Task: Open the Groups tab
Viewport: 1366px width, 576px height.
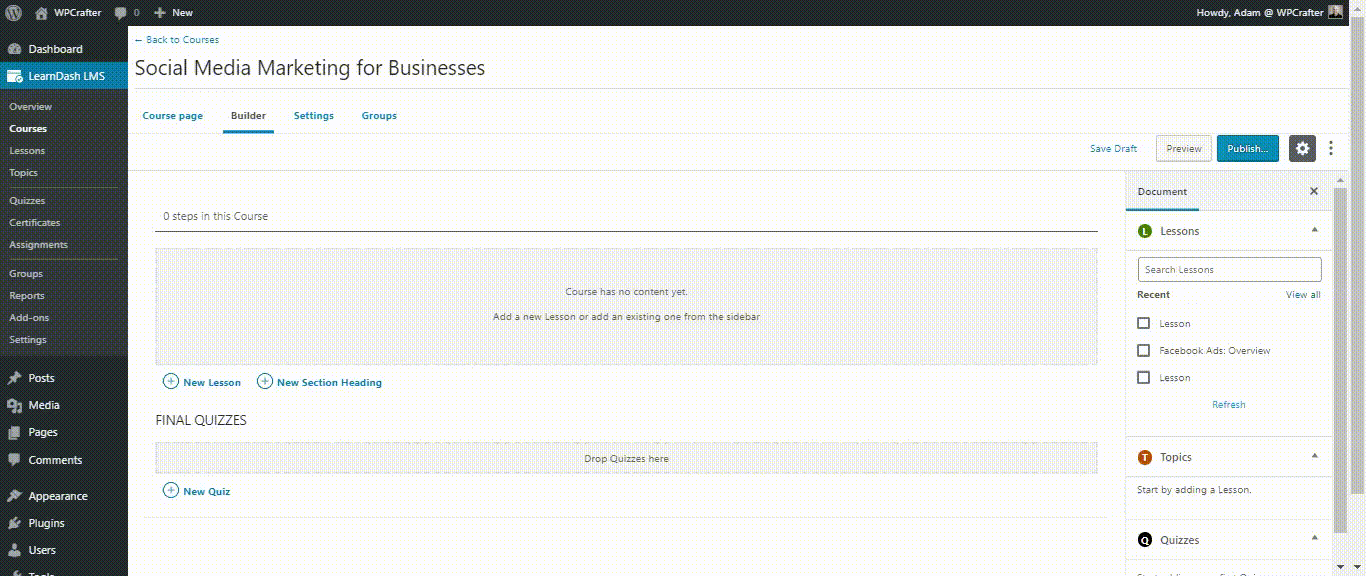Action: (x=379, y=116)
